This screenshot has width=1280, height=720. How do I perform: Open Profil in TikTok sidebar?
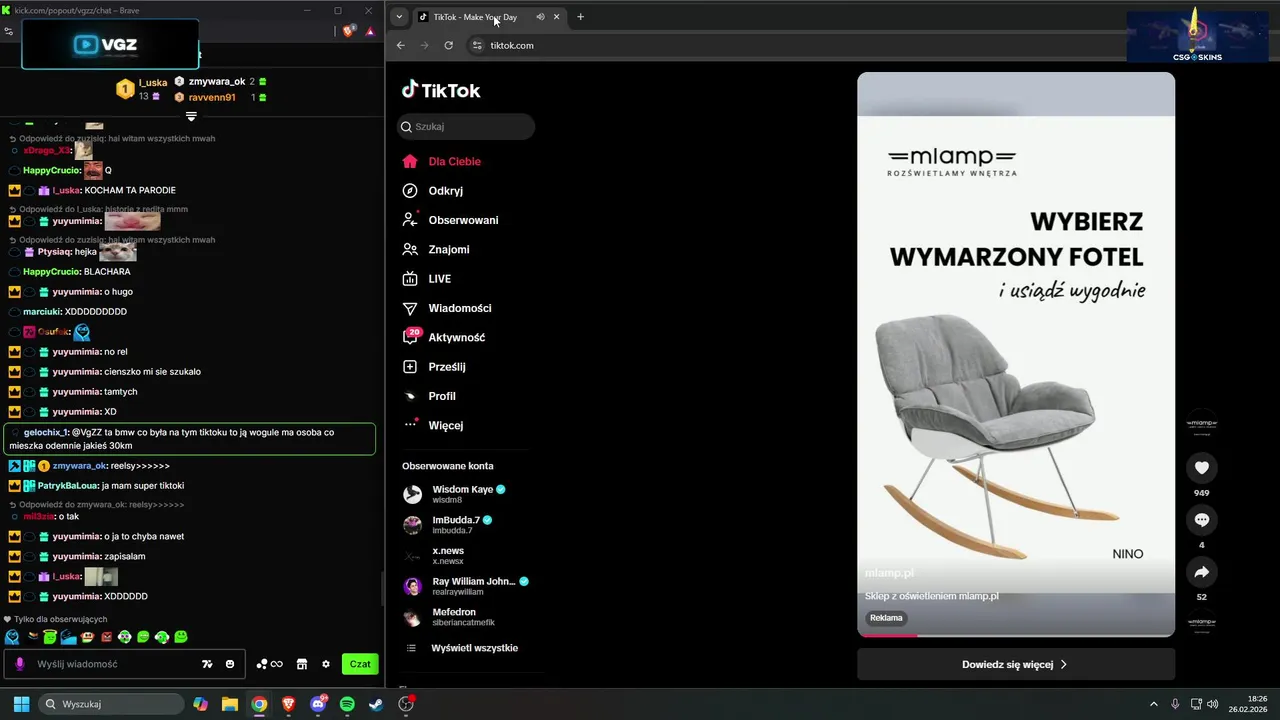click(442, 396)
